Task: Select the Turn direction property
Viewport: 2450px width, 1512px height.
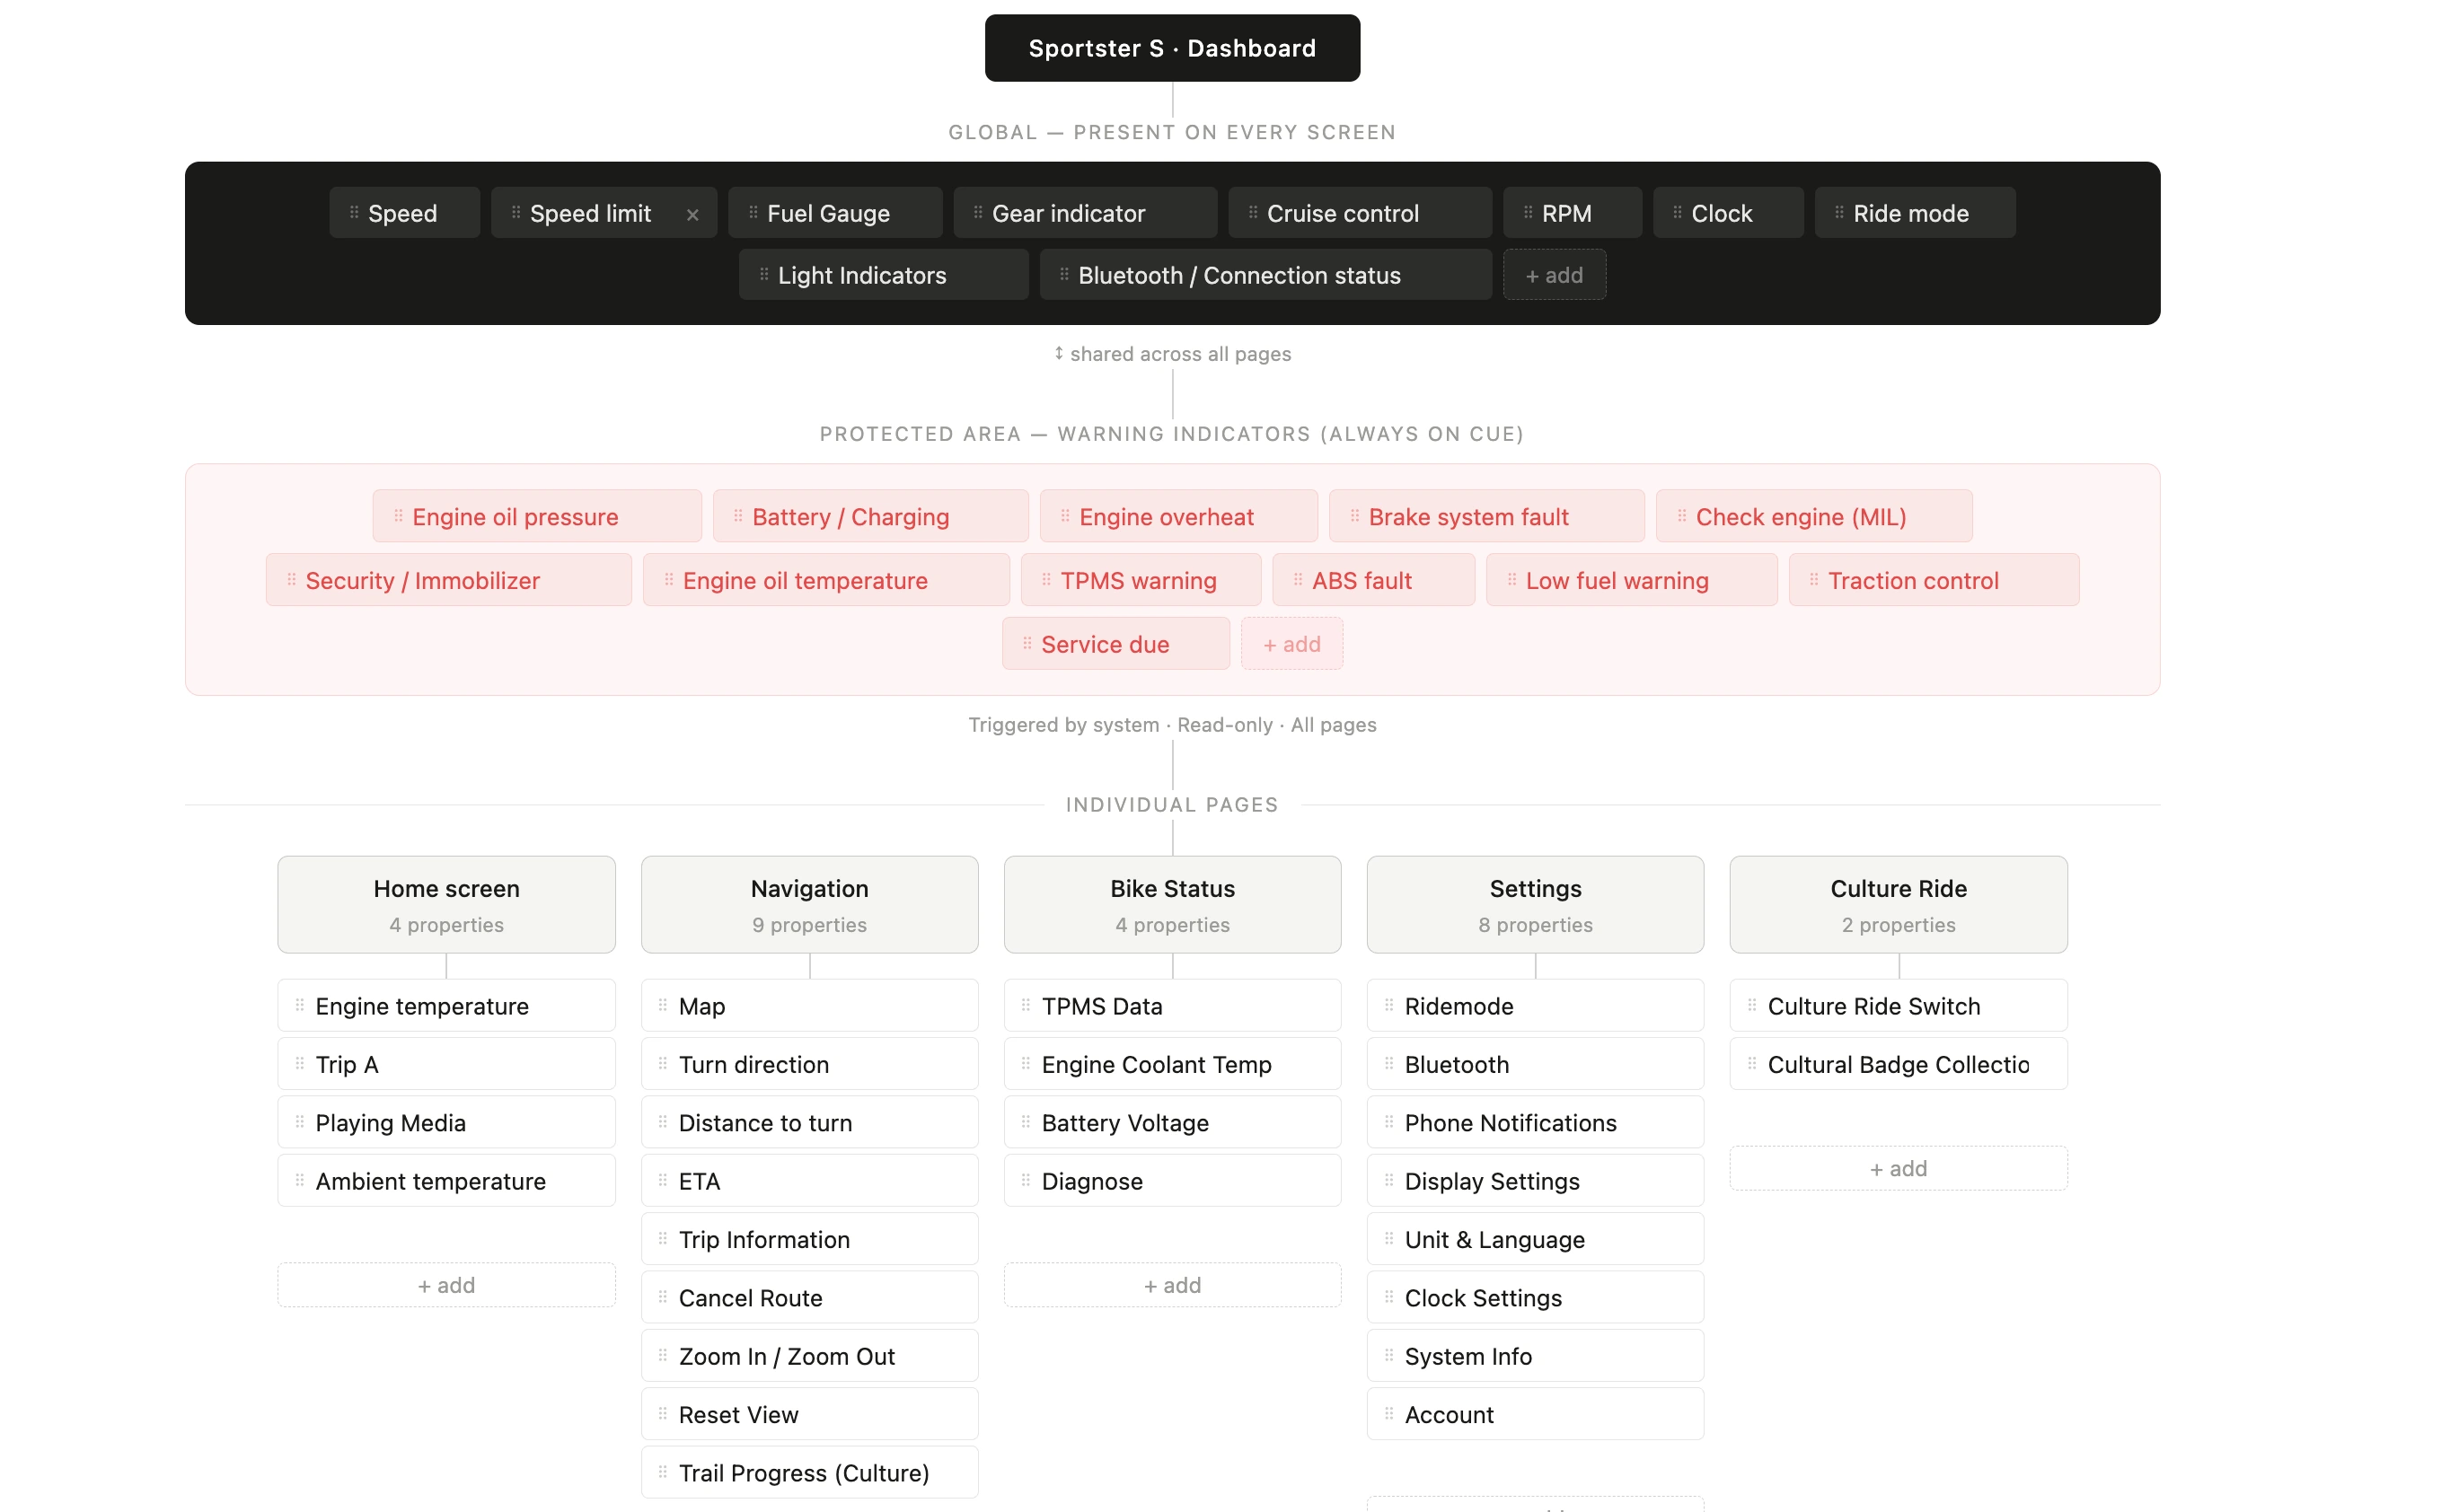Action: tap(809, 1064)
